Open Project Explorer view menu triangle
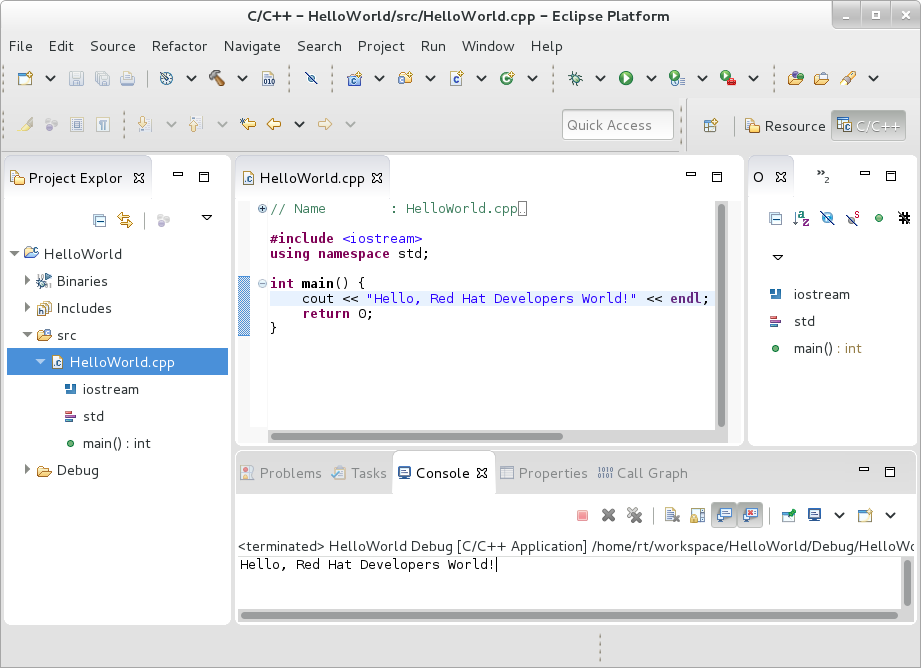This screenshot has width=921, height=668. click(207, 217)
